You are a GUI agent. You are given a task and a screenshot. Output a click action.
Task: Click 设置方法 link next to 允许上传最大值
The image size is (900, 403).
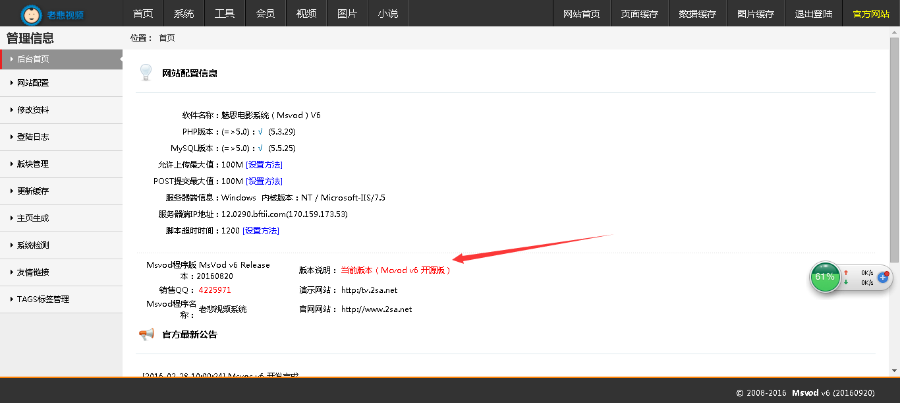[264, 164]
